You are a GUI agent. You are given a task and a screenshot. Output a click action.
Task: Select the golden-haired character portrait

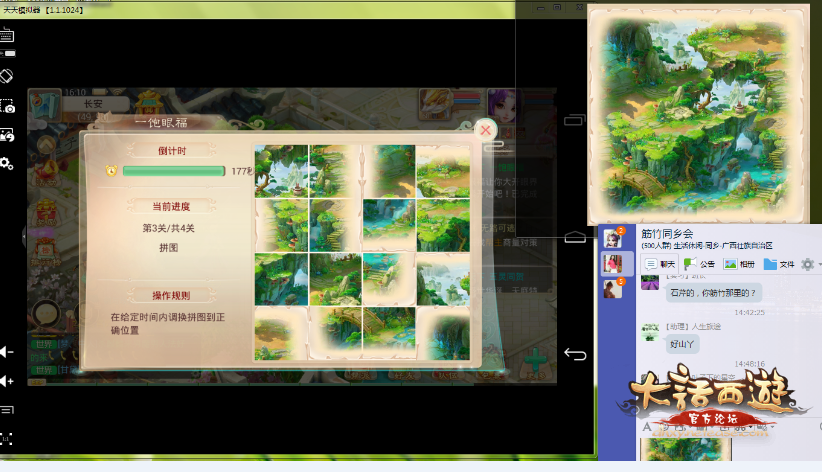(x=436, y=104)
